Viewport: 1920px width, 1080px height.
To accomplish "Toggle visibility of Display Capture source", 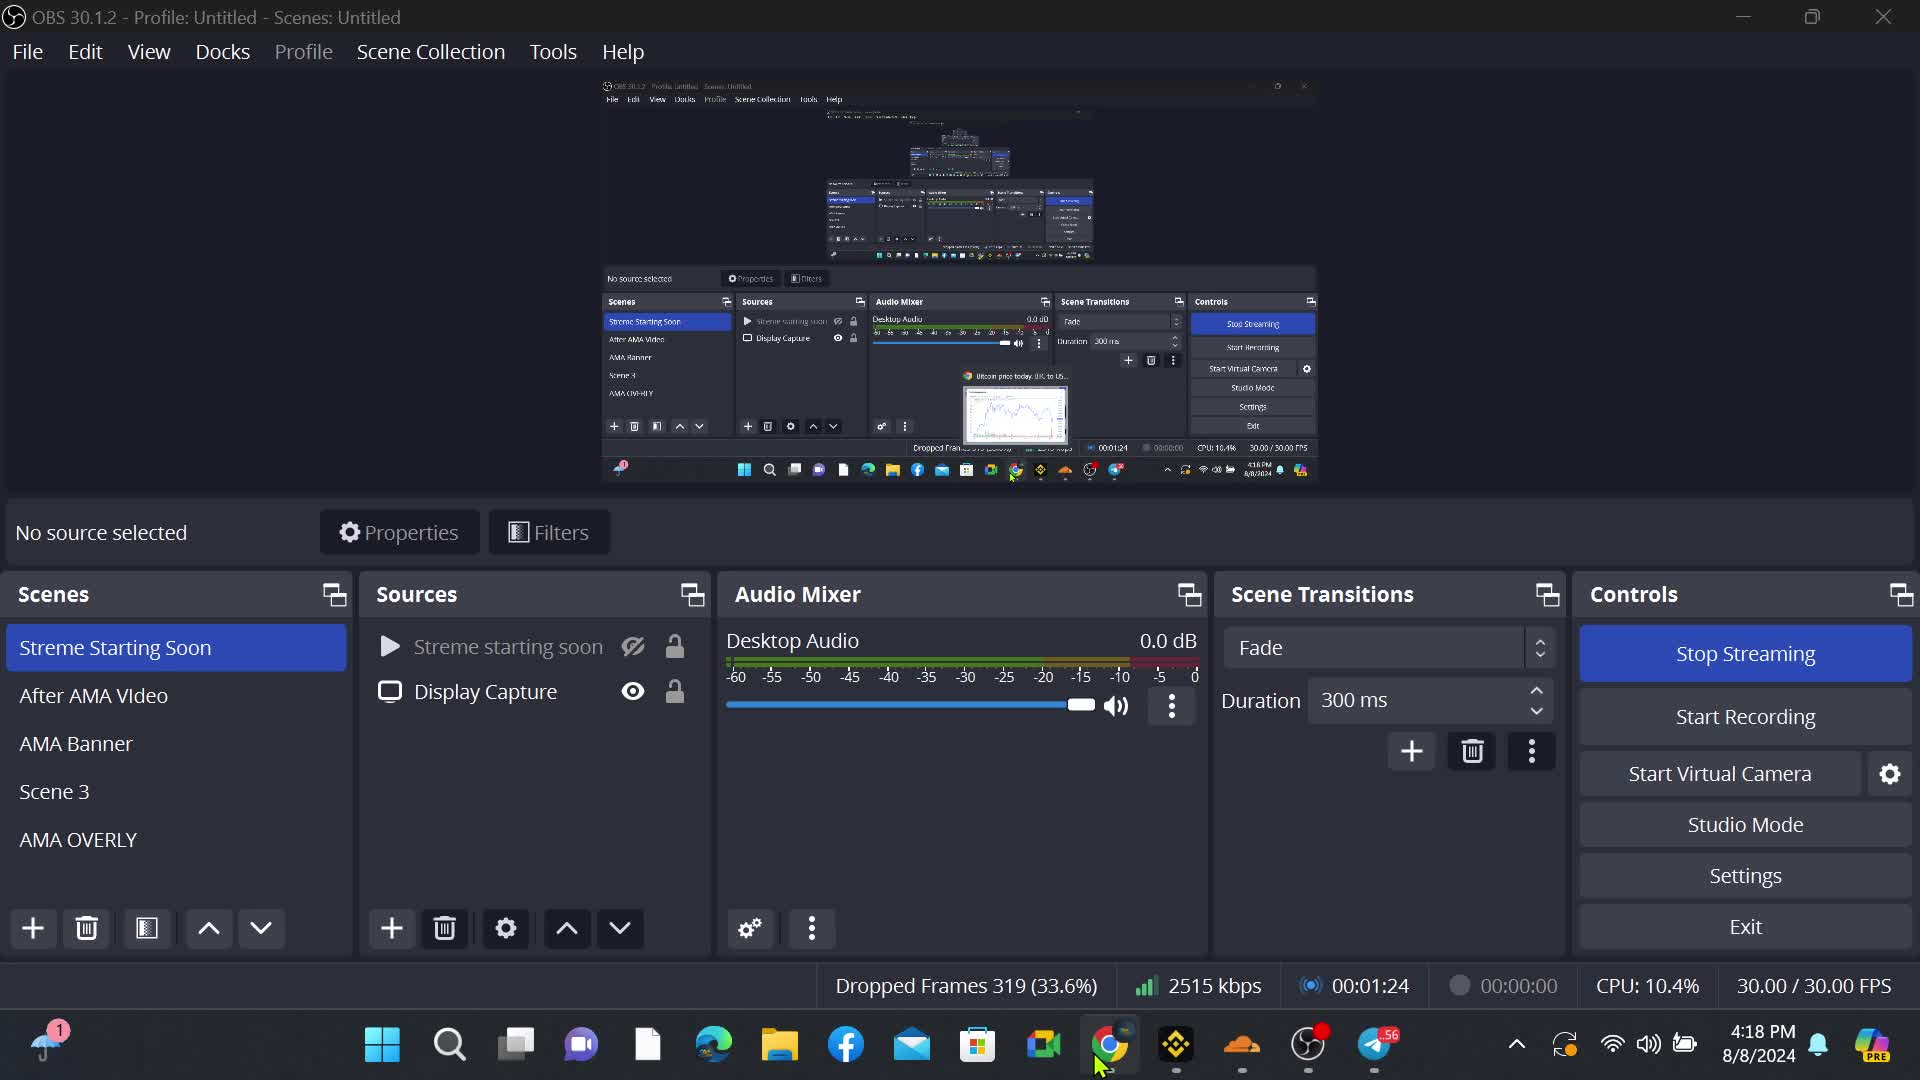I will click(x=633, y=691).
